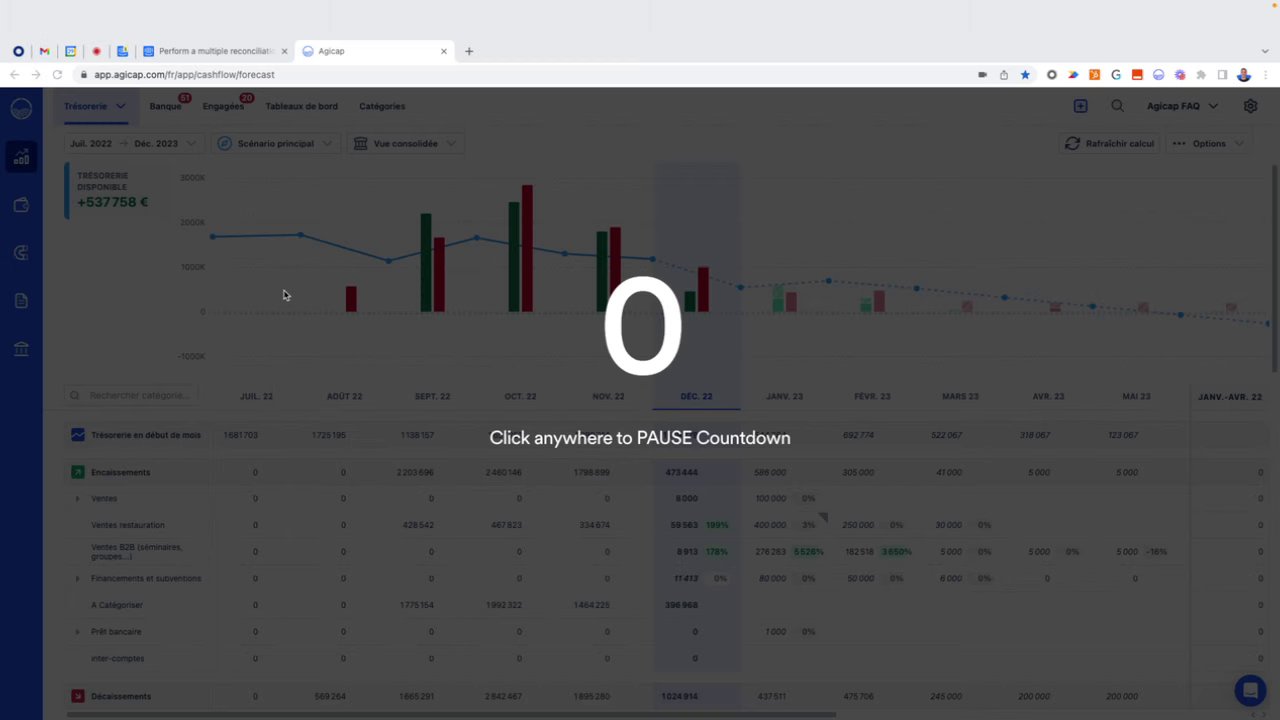Open the wallet icon in the left sidebar

(21, 205)
